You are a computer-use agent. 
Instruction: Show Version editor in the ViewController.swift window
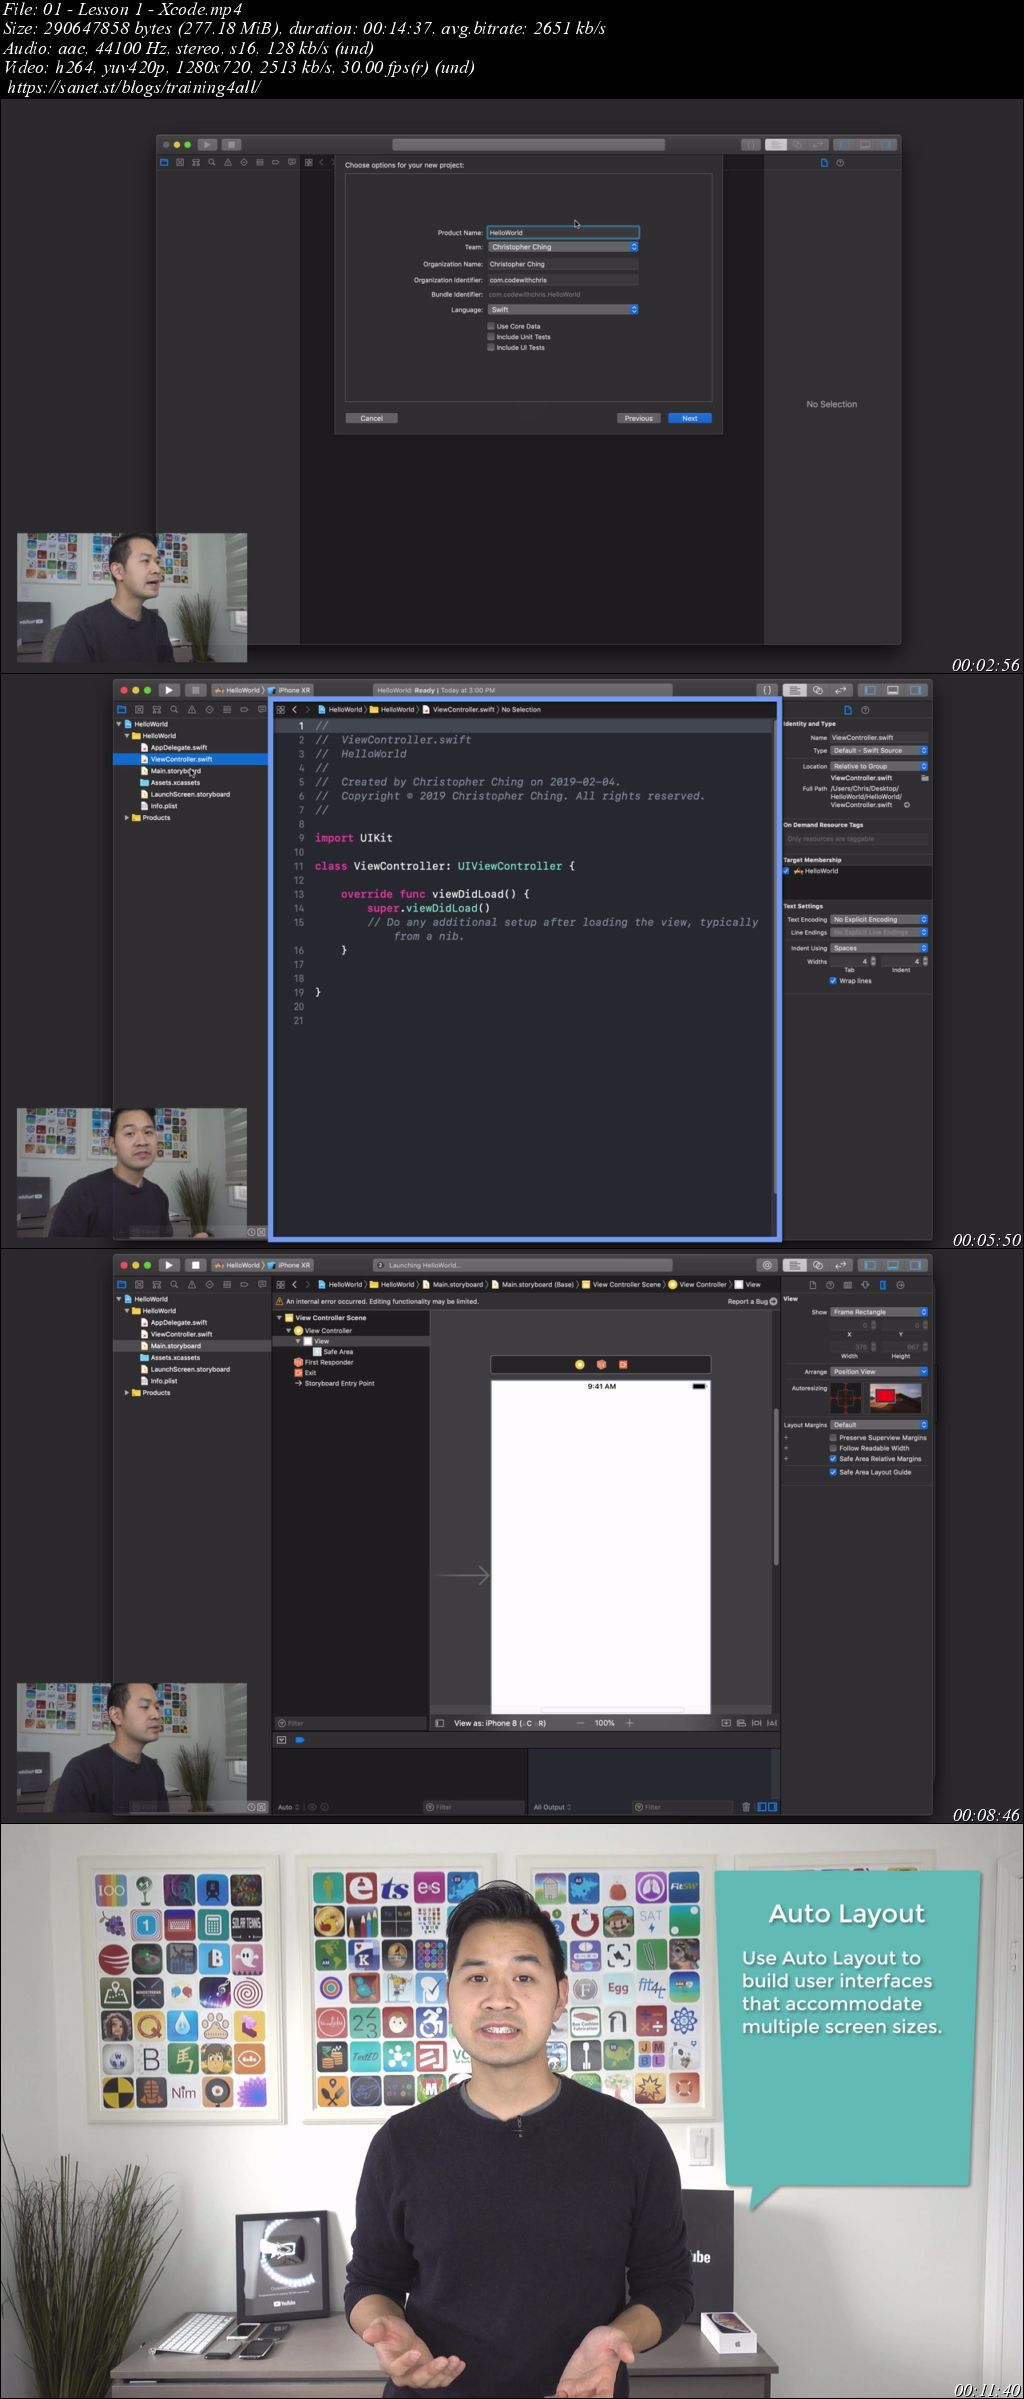(x=841, y=690)
